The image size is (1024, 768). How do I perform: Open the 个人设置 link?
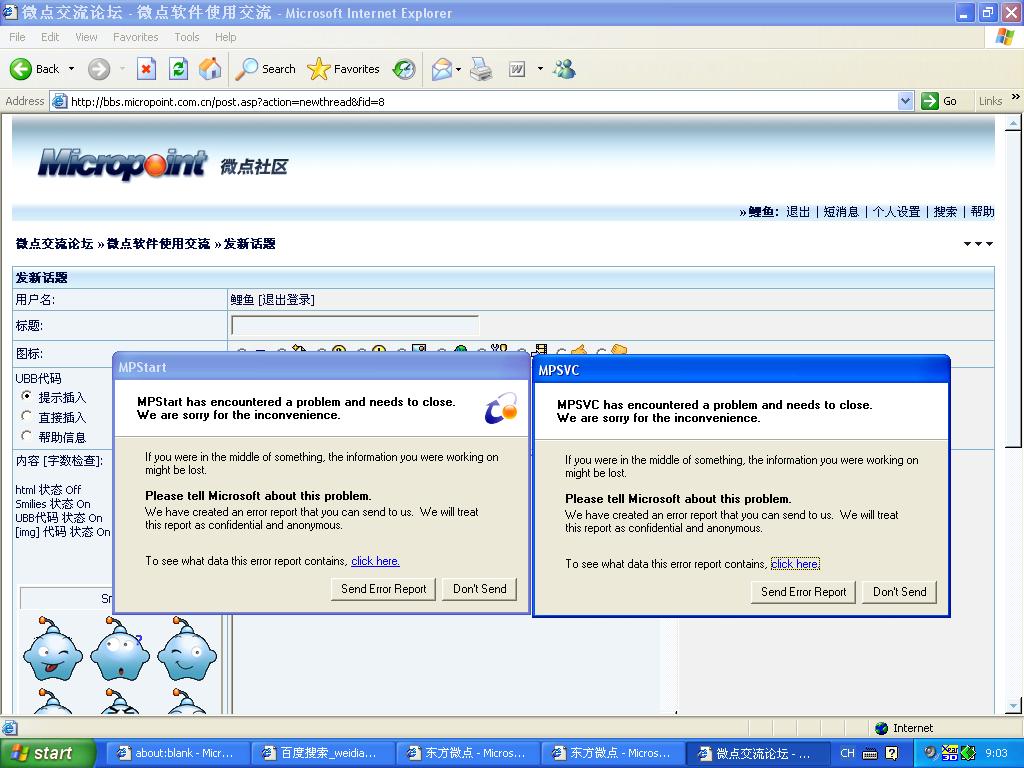896,212
